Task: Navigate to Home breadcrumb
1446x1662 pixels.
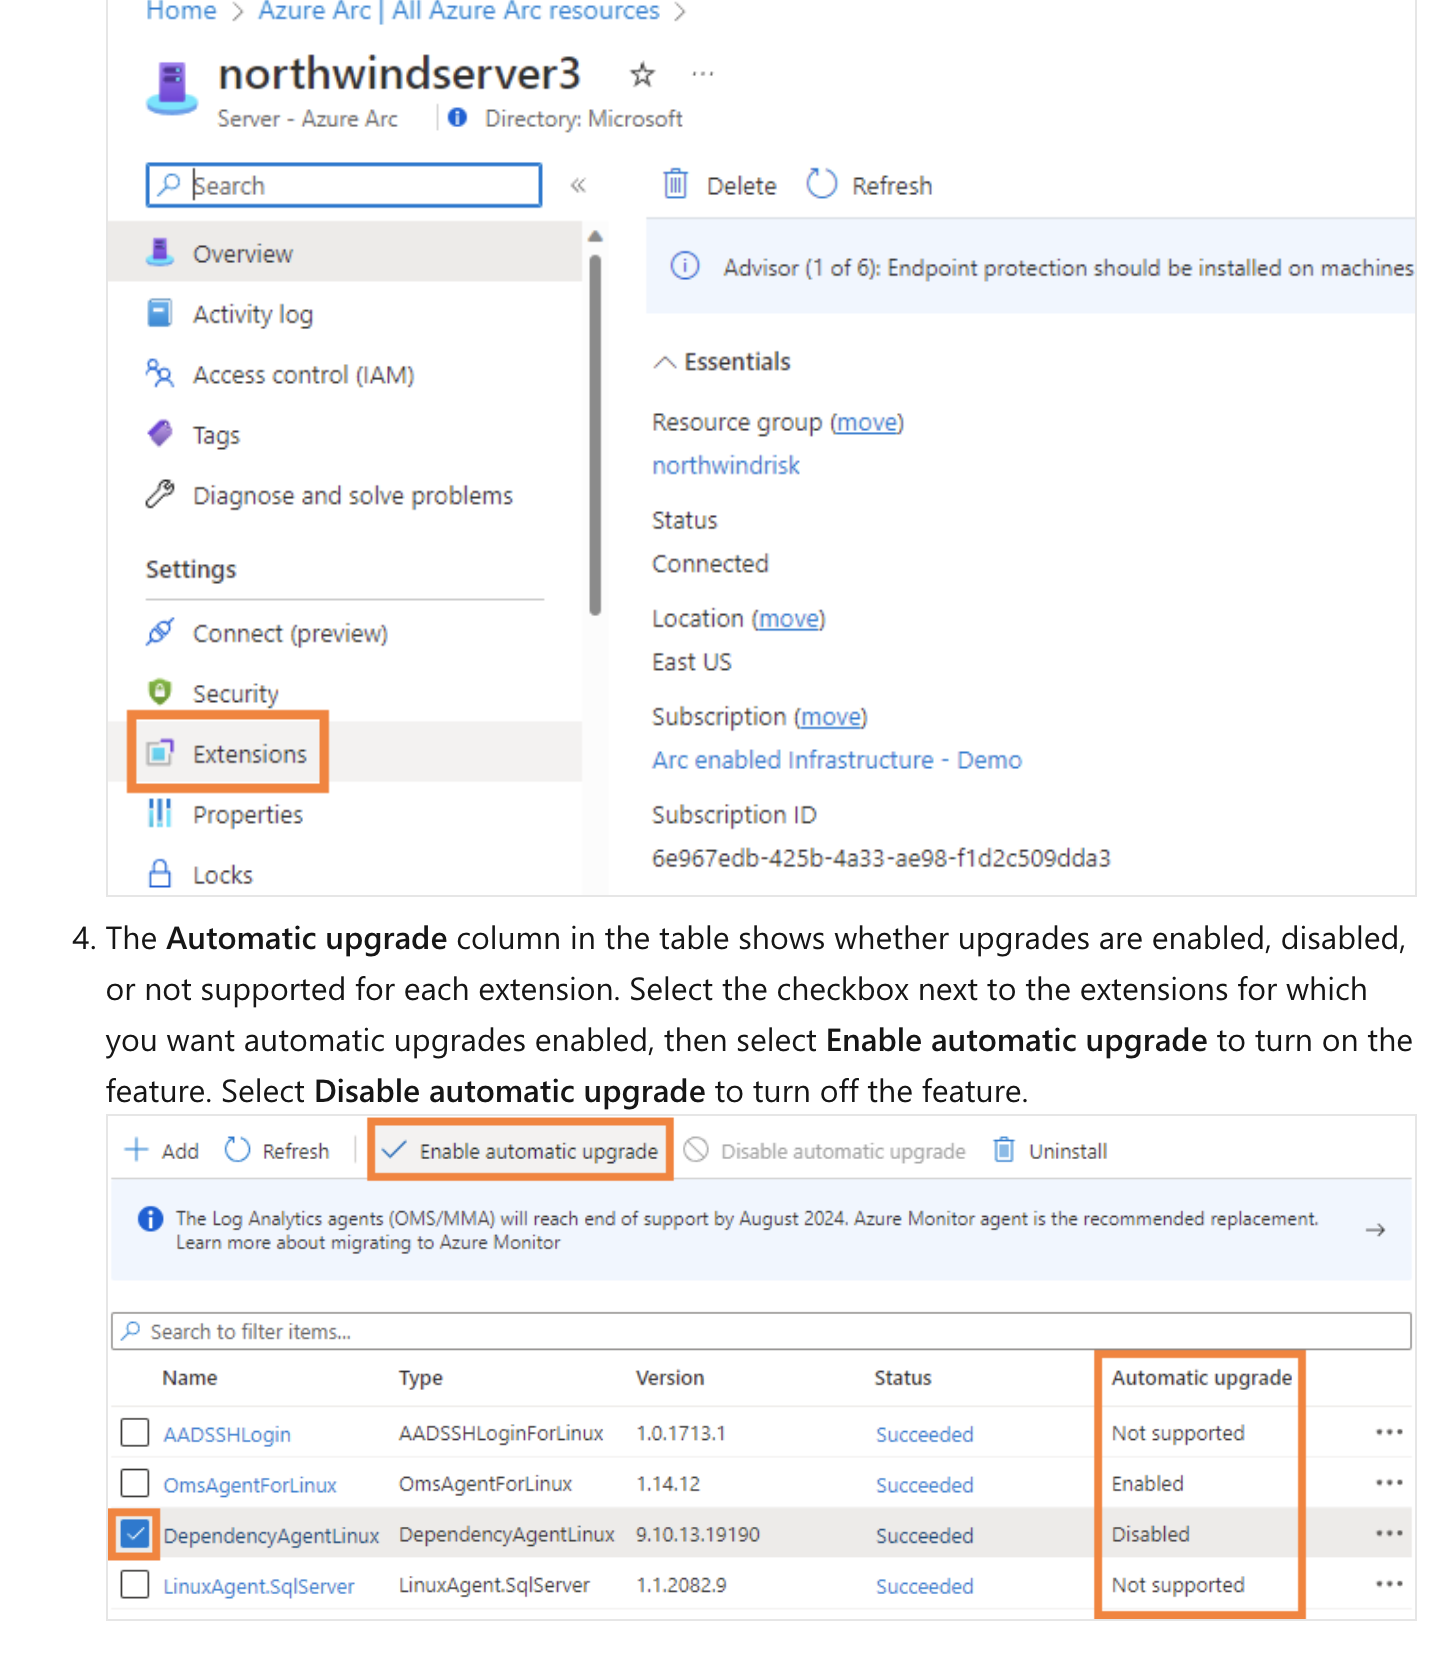Action: (180, 12)
